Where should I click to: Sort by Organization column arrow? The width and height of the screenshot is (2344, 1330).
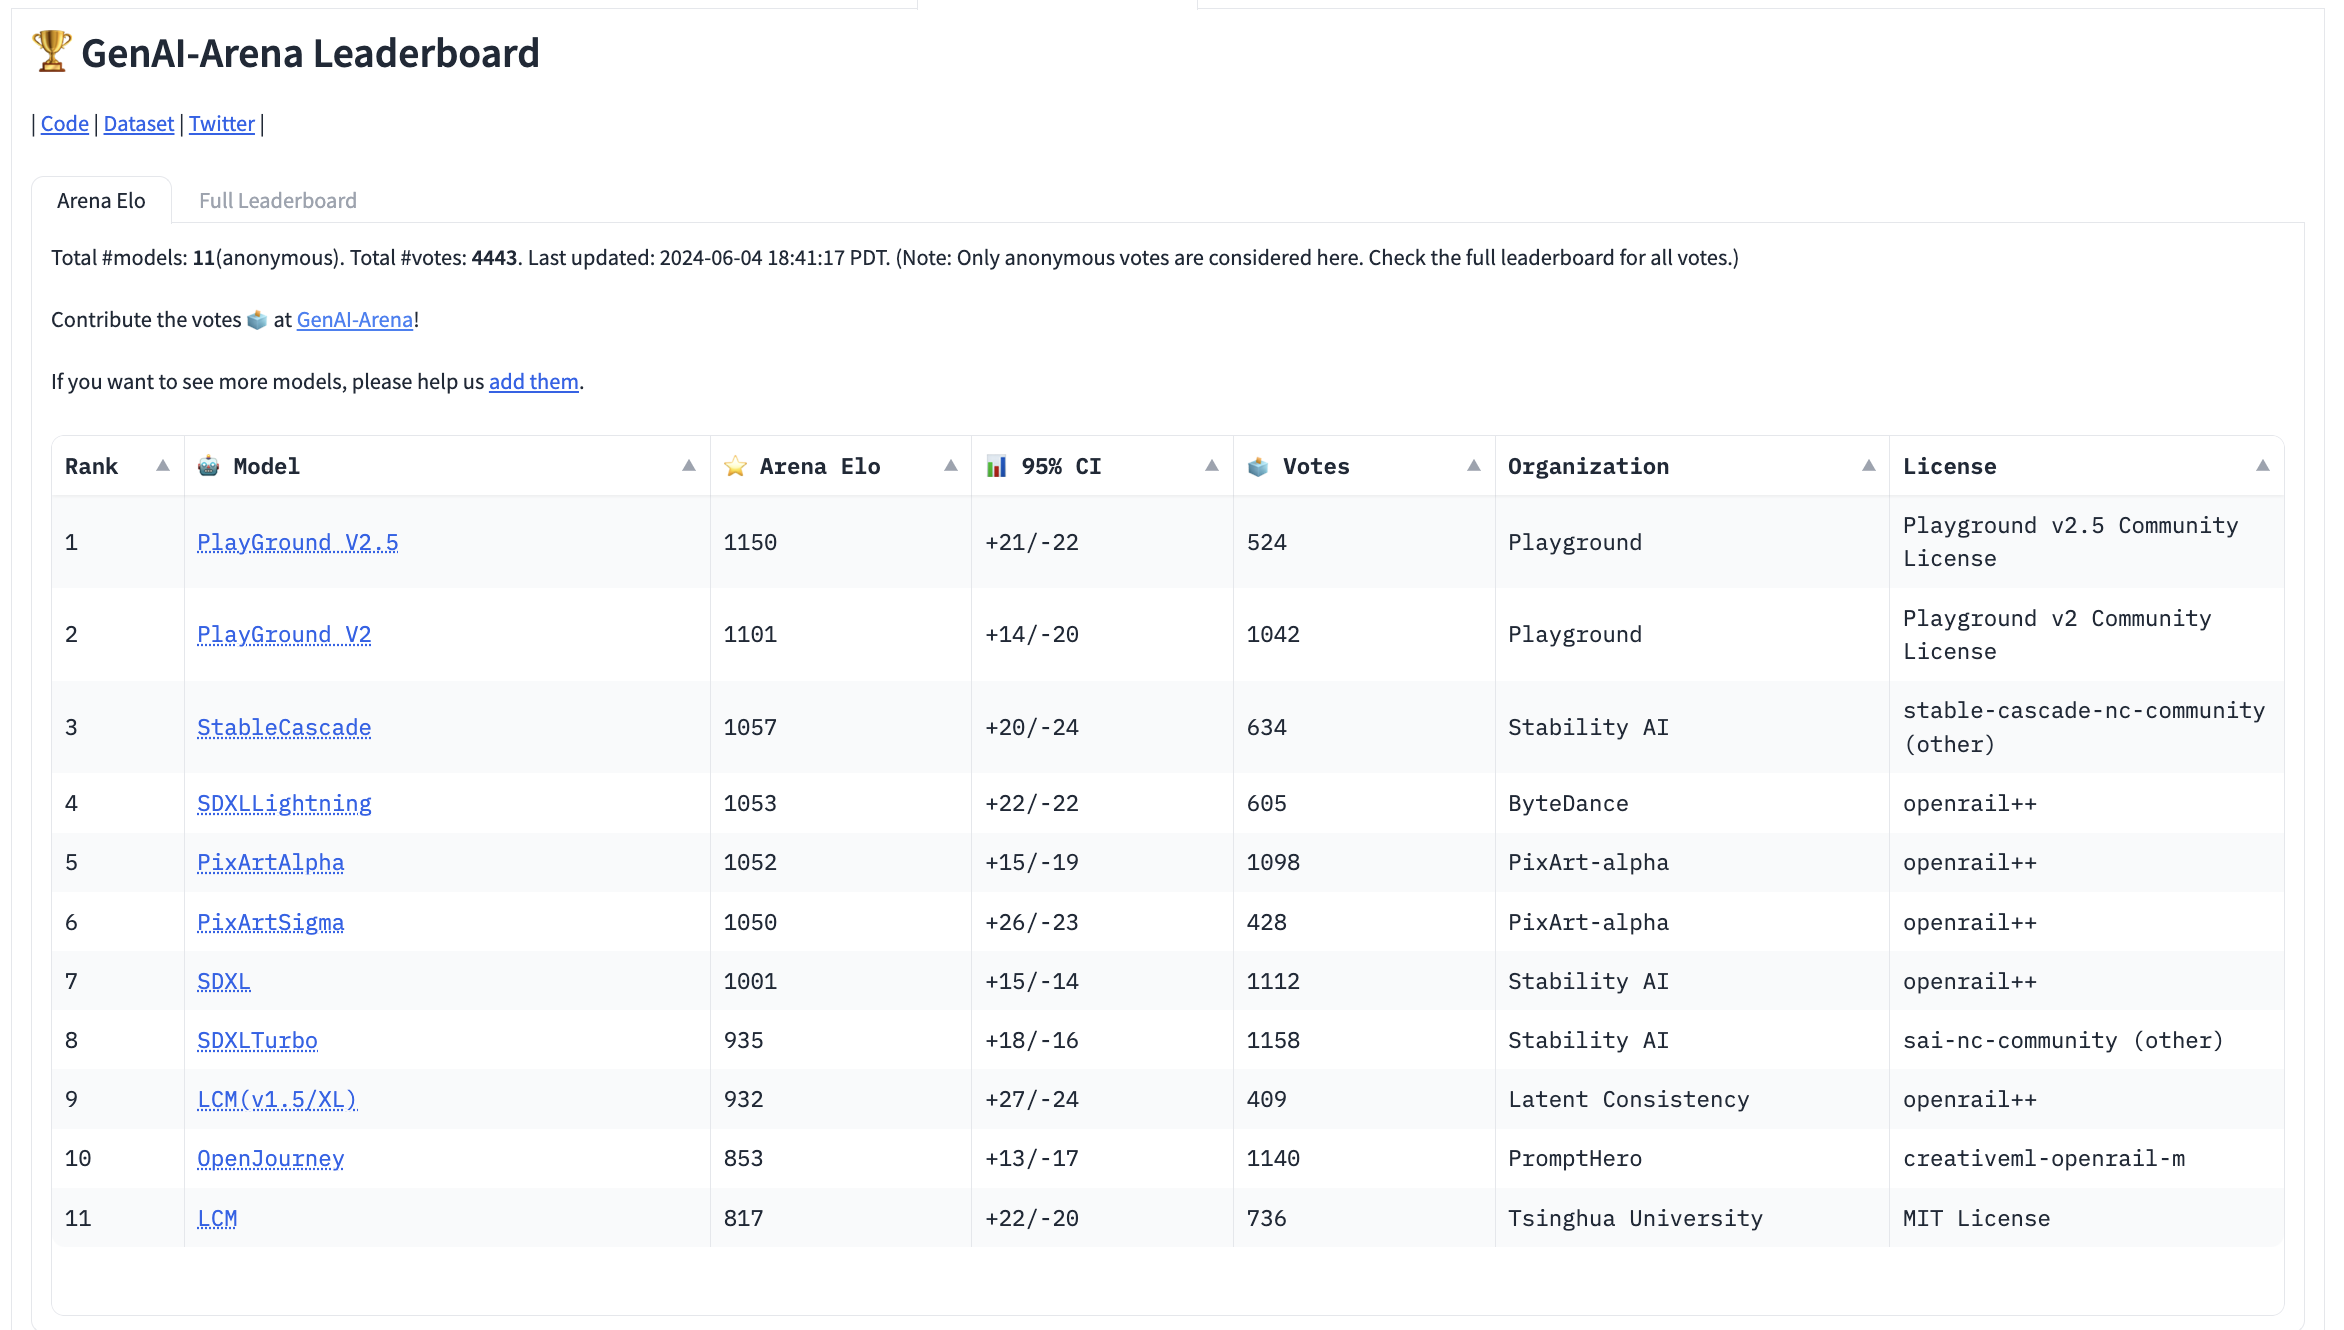click(1869, 466)
